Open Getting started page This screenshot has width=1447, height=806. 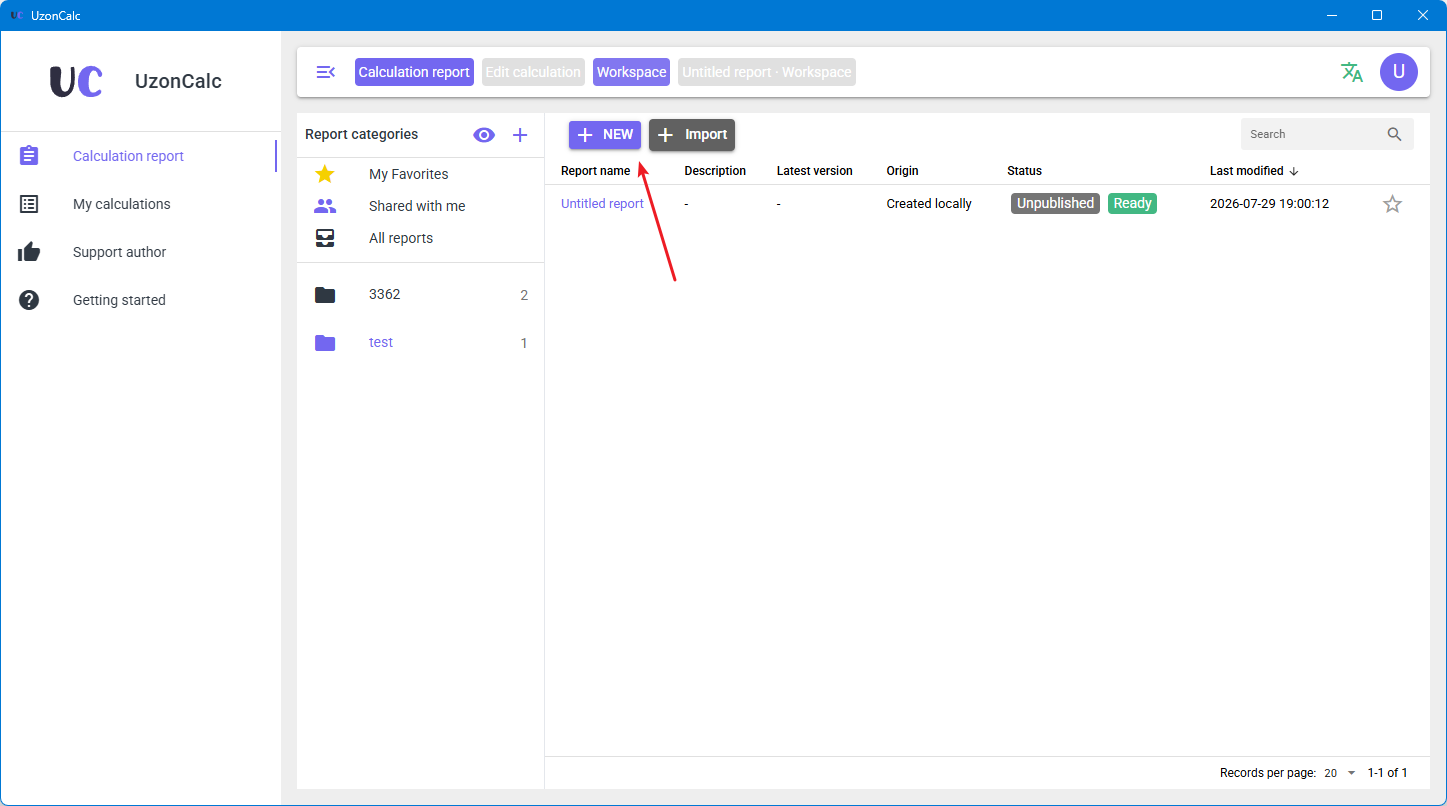pos(138,300)
